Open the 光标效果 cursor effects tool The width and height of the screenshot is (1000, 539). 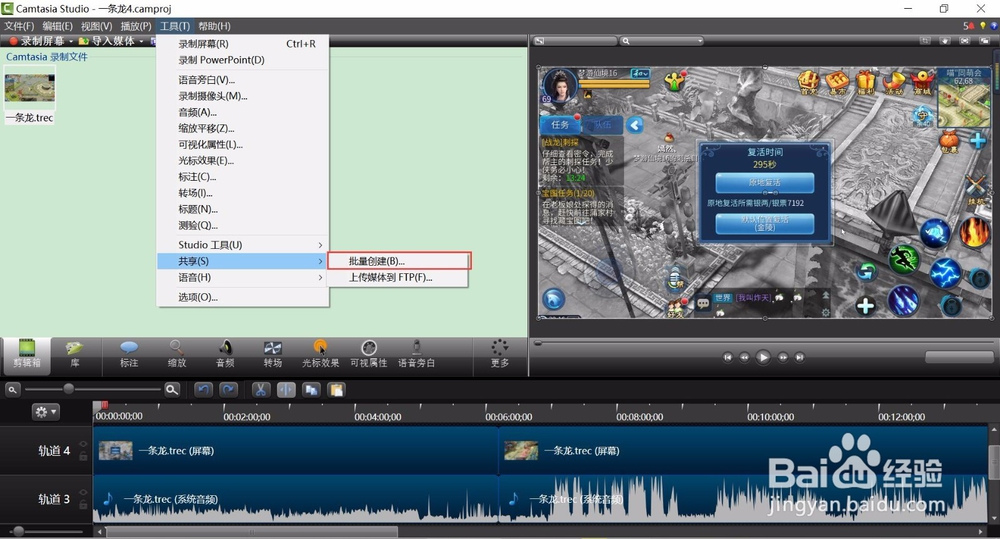320,354
